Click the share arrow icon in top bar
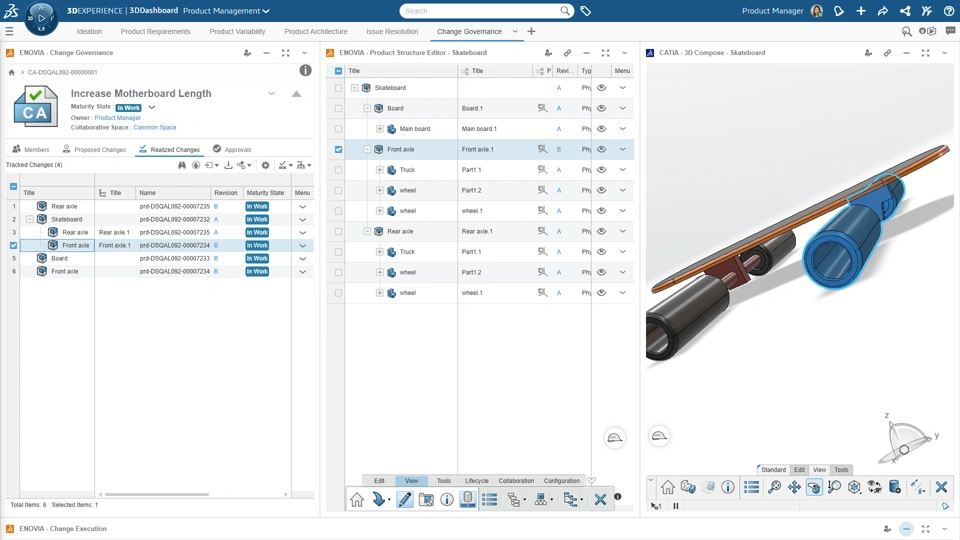The width and height of the screenshot is (960, 540). pos(882,11)
